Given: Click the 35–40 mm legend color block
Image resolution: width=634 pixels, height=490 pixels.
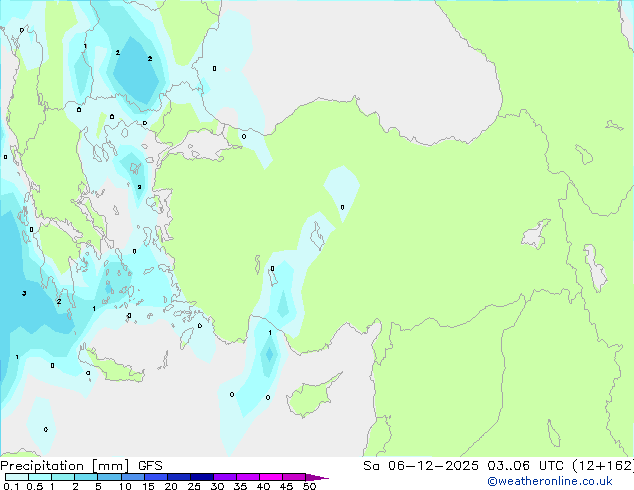Looking at the screenshot, I should pos(248,477).
